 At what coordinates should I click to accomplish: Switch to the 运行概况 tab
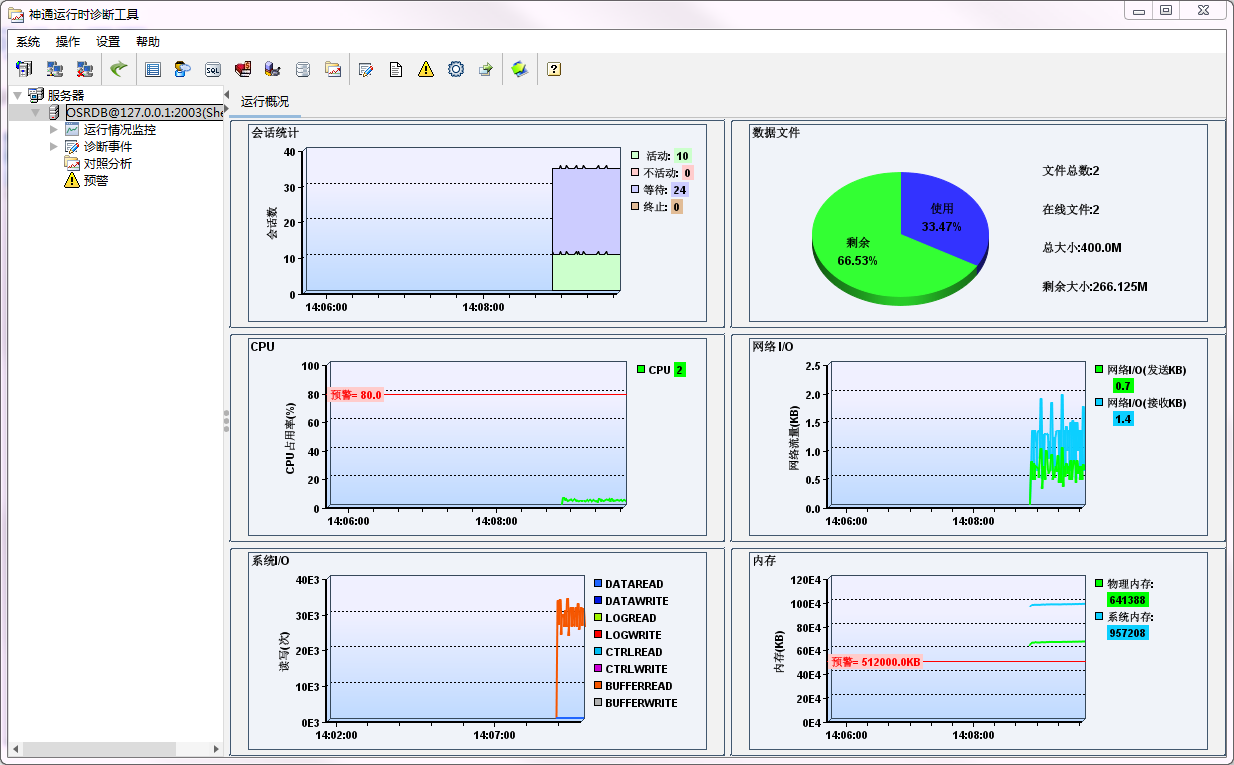point(265,102)
